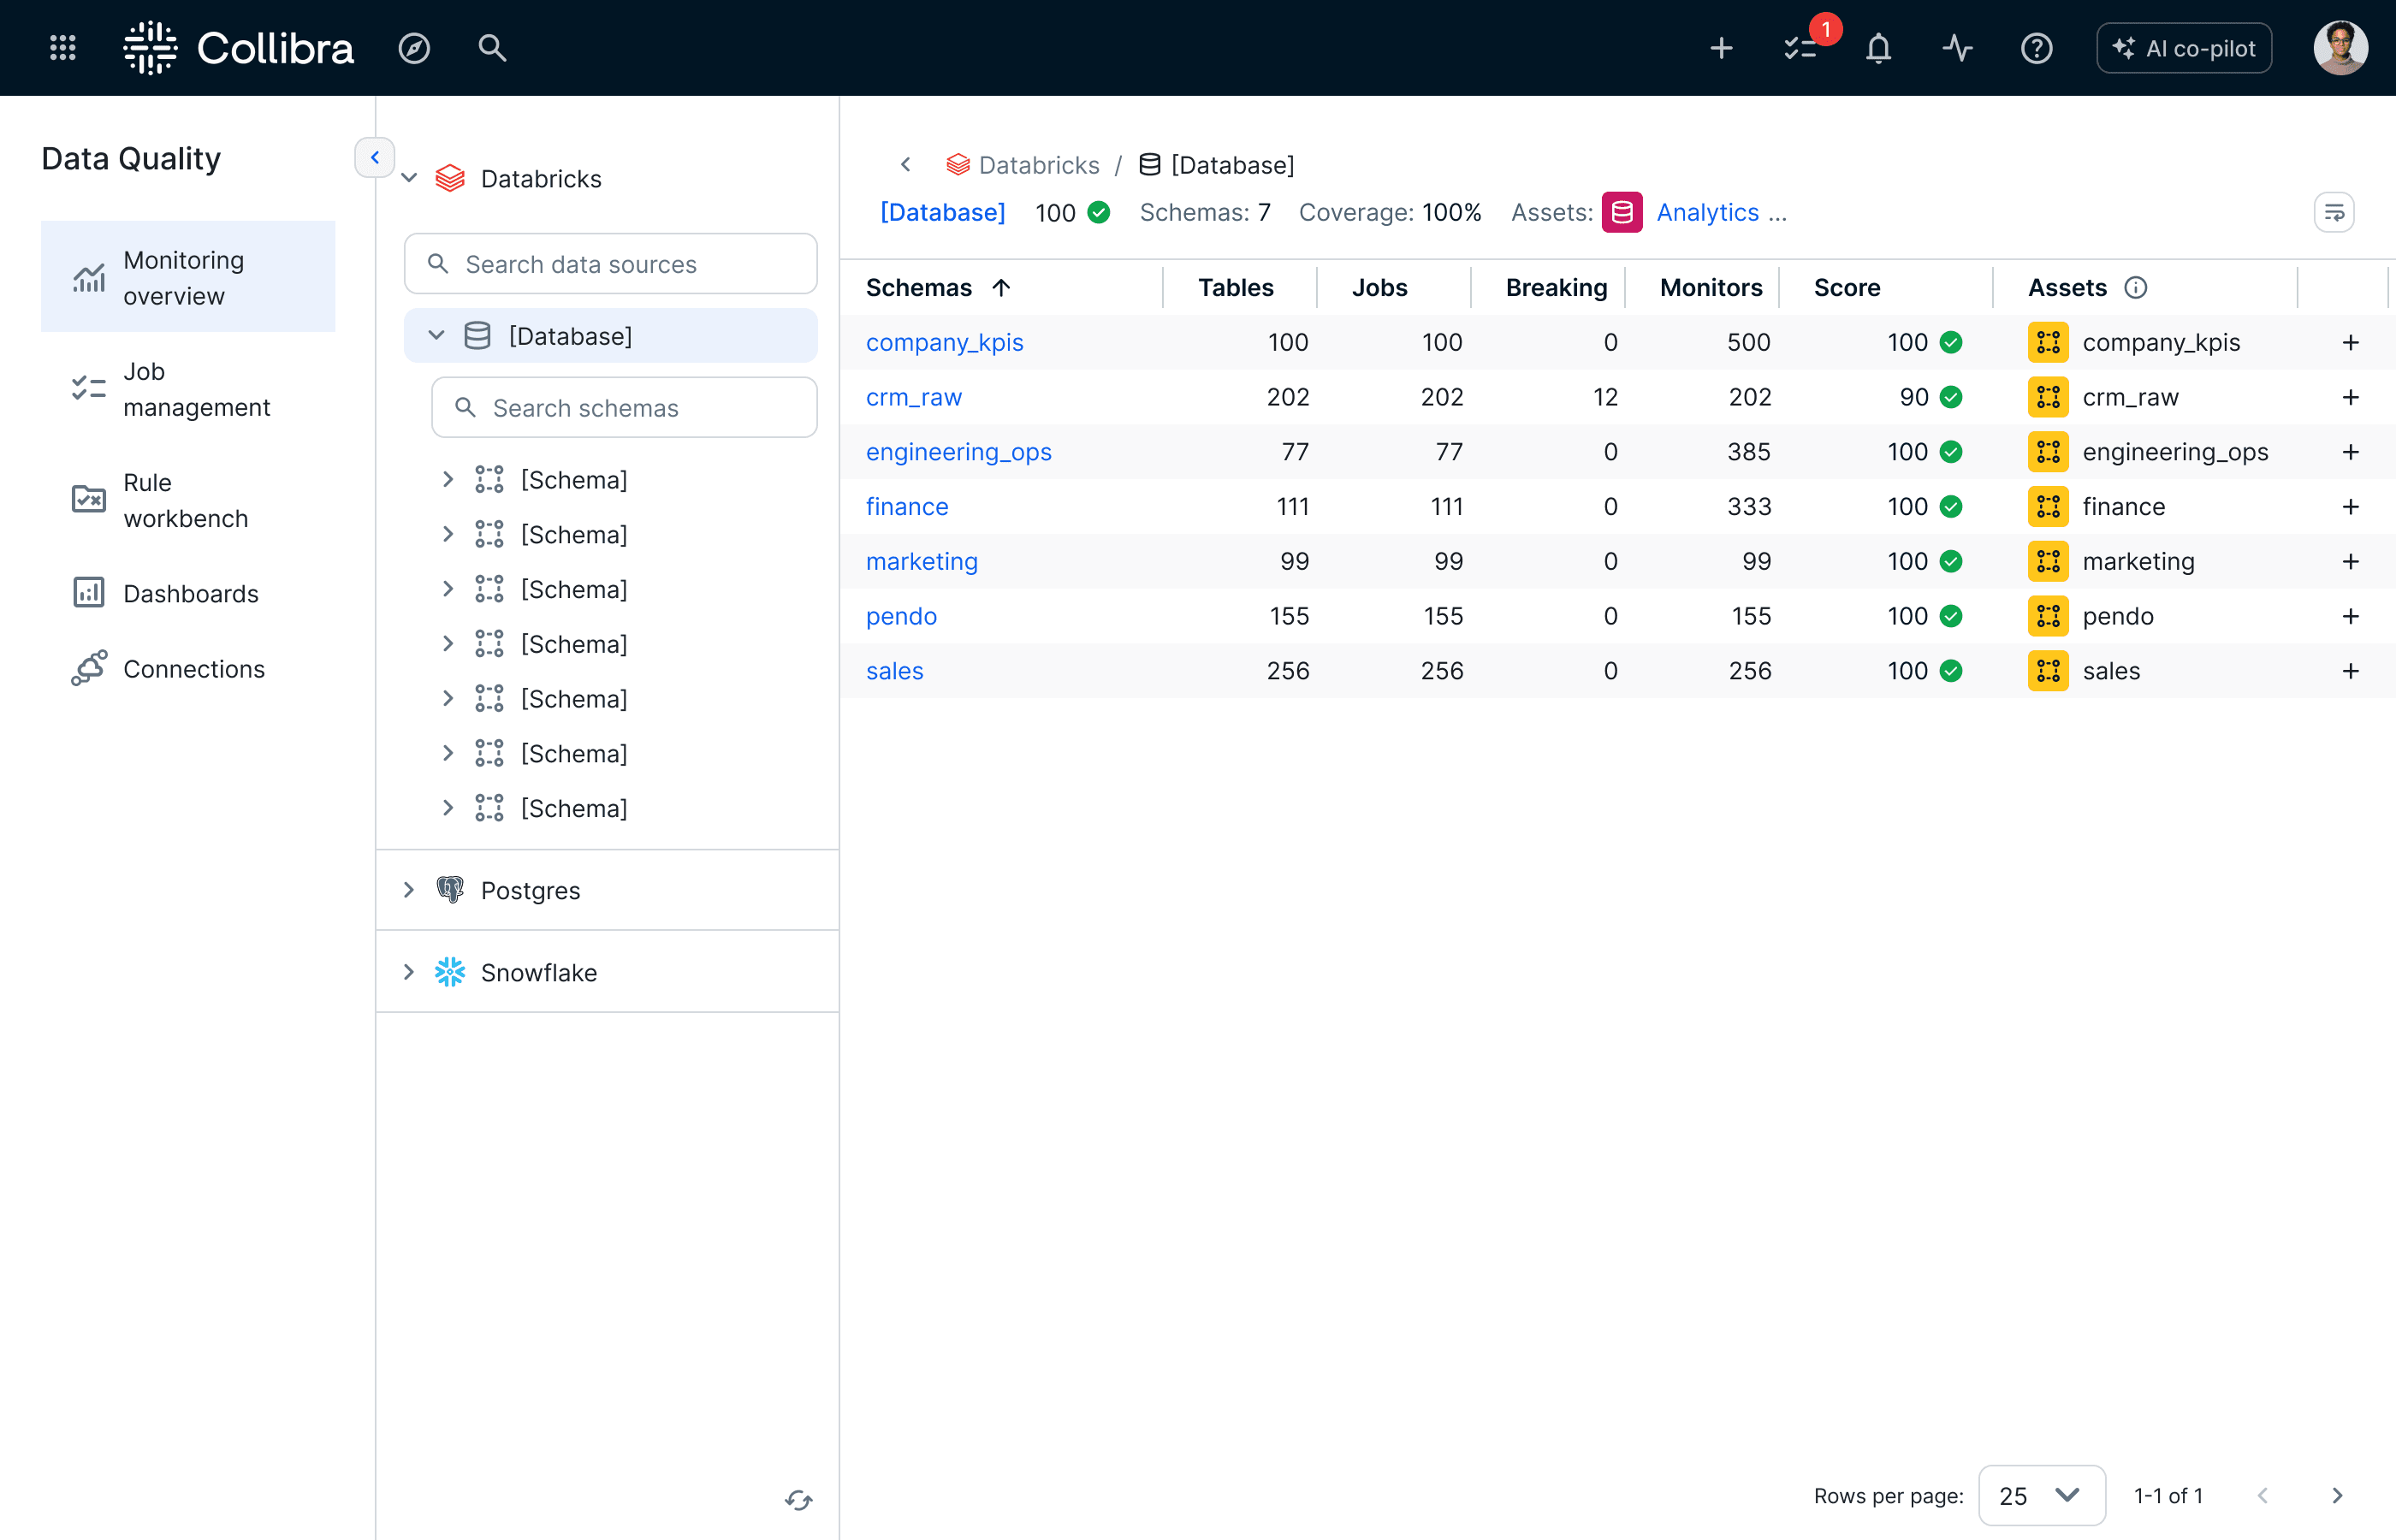
Task: Open the user profile avatar
Action: [2340, 48]
